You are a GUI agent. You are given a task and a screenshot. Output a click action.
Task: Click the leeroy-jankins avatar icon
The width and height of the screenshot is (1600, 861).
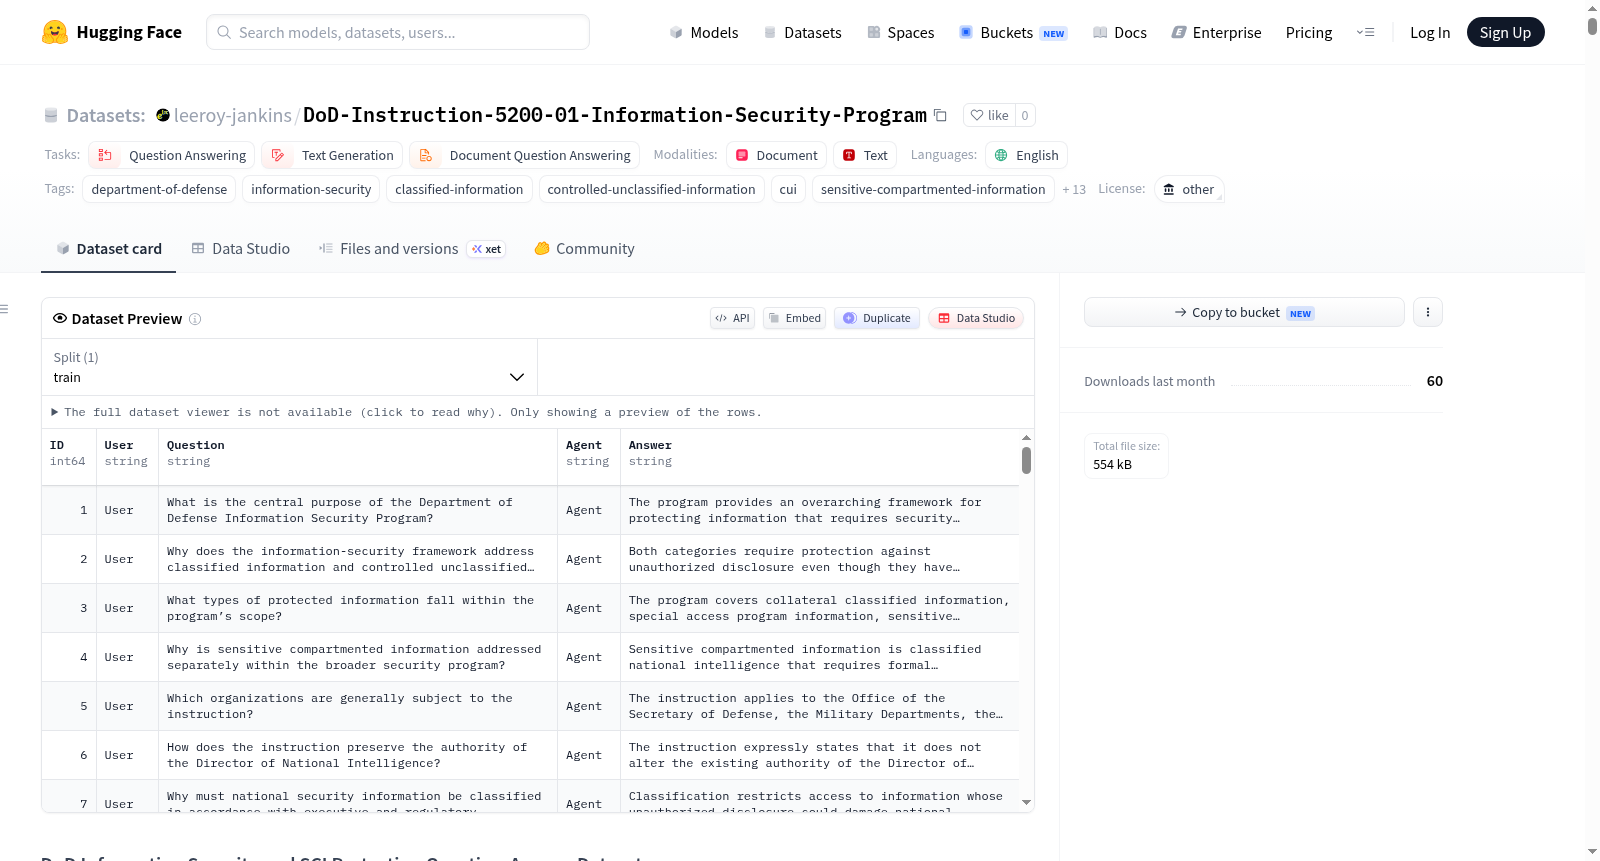click(163, 115)
